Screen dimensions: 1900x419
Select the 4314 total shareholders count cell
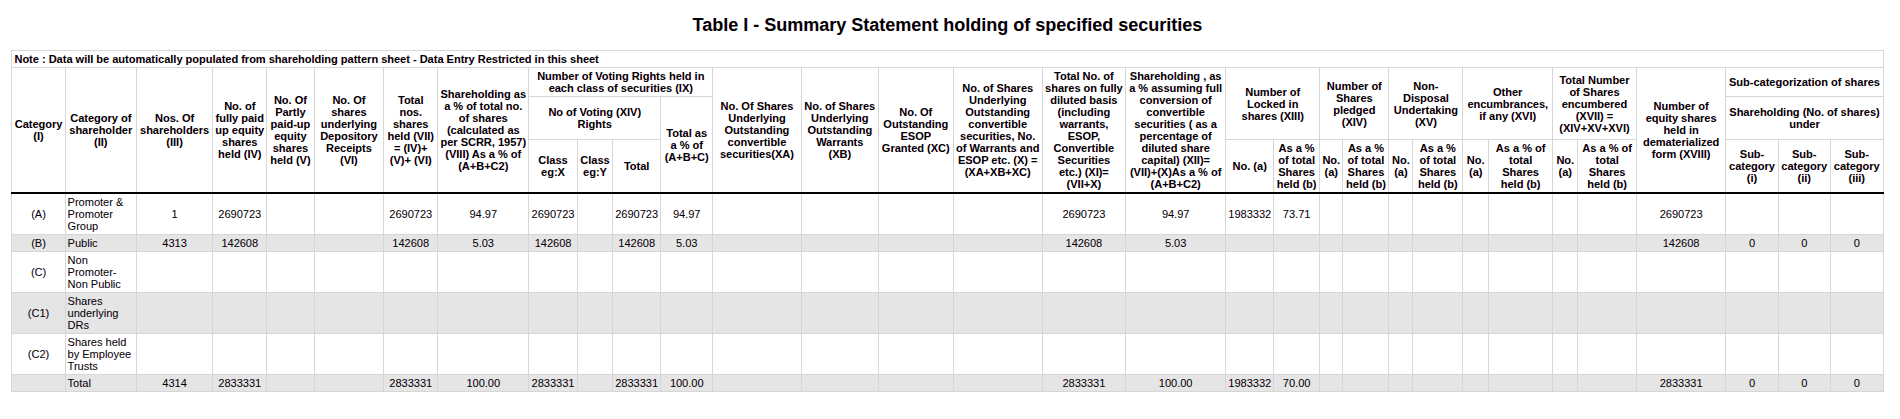point(174,383)
